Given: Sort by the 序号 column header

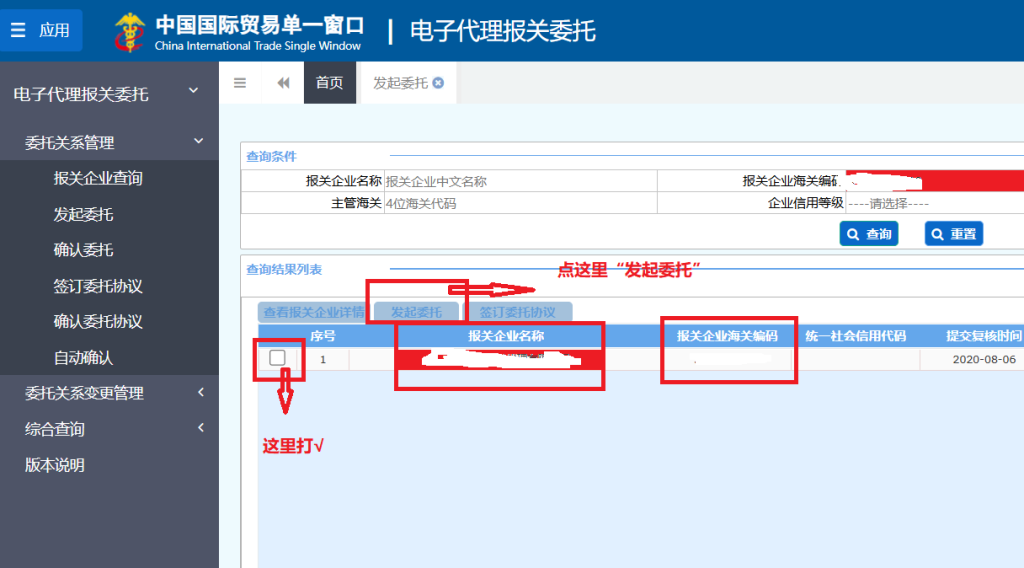Looking at the screenshot, I should click(323, 336).
